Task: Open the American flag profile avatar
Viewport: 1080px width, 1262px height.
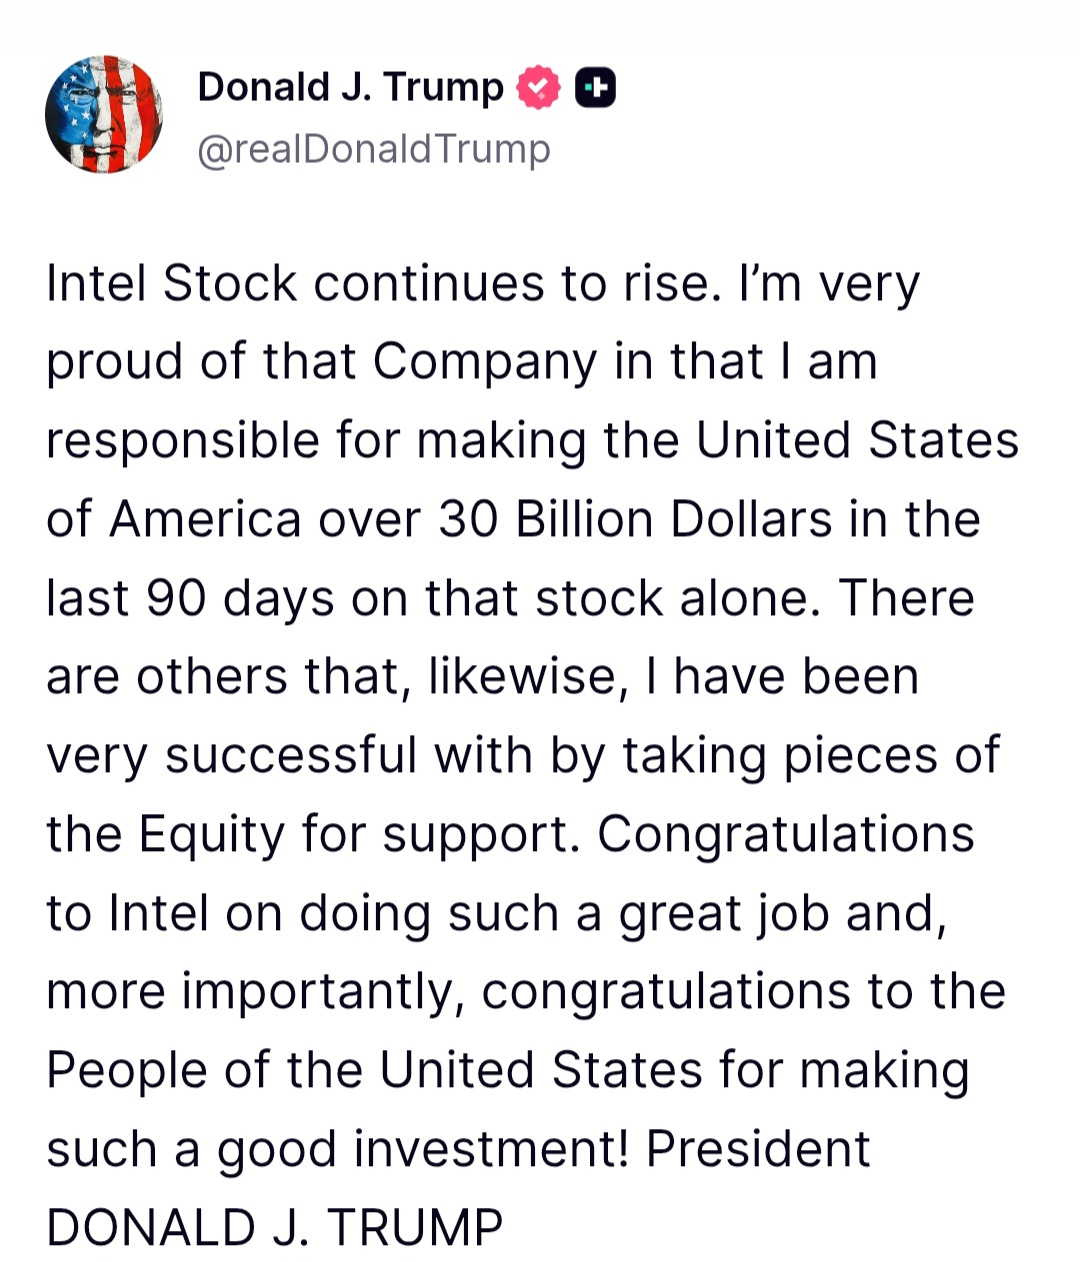Action: click(104, 115)
